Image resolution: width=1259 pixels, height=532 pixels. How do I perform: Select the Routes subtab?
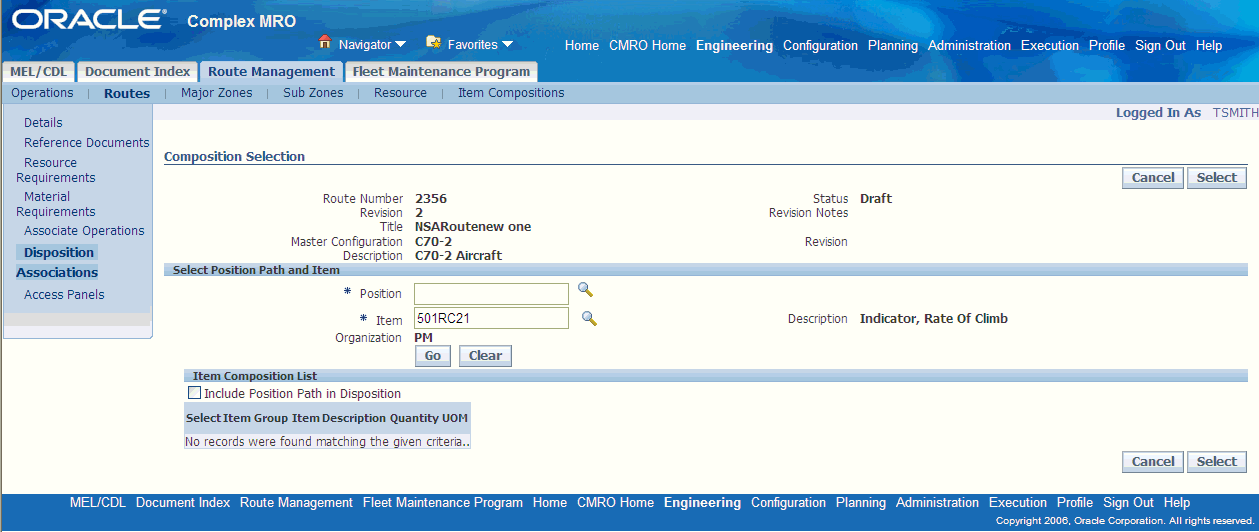tap(127, 93)
